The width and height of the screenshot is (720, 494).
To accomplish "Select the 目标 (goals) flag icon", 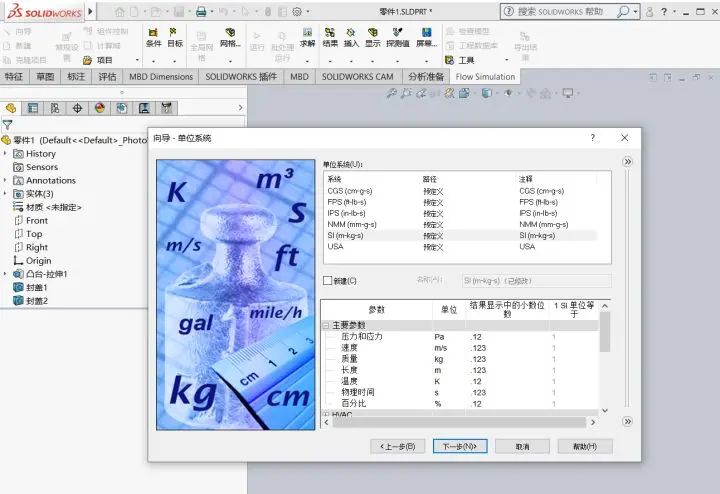I will pos(174,37).
